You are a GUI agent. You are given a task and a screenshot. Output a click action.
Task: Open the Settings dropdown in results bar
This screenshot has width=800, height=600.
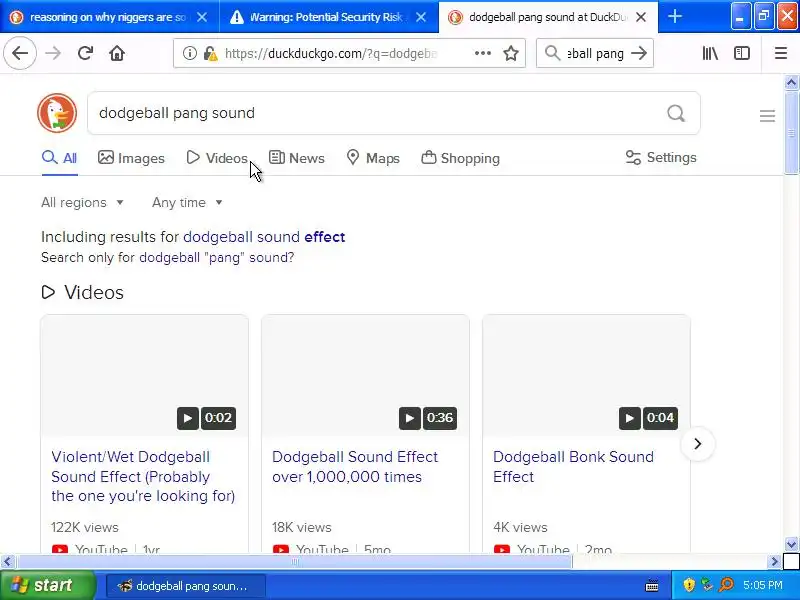[661, 158]
